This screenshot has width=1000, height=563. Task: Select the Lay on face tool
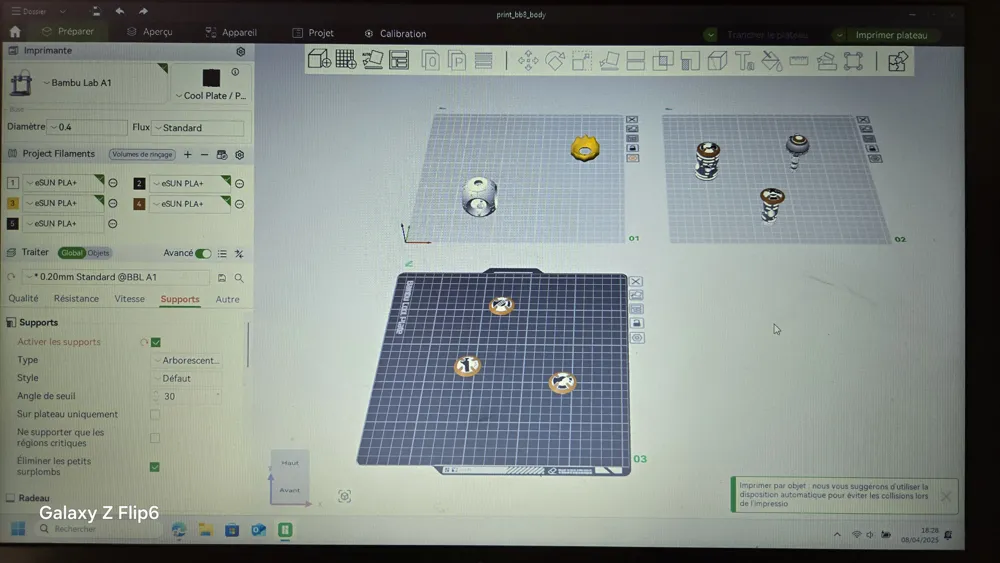[x=609, y=61]
